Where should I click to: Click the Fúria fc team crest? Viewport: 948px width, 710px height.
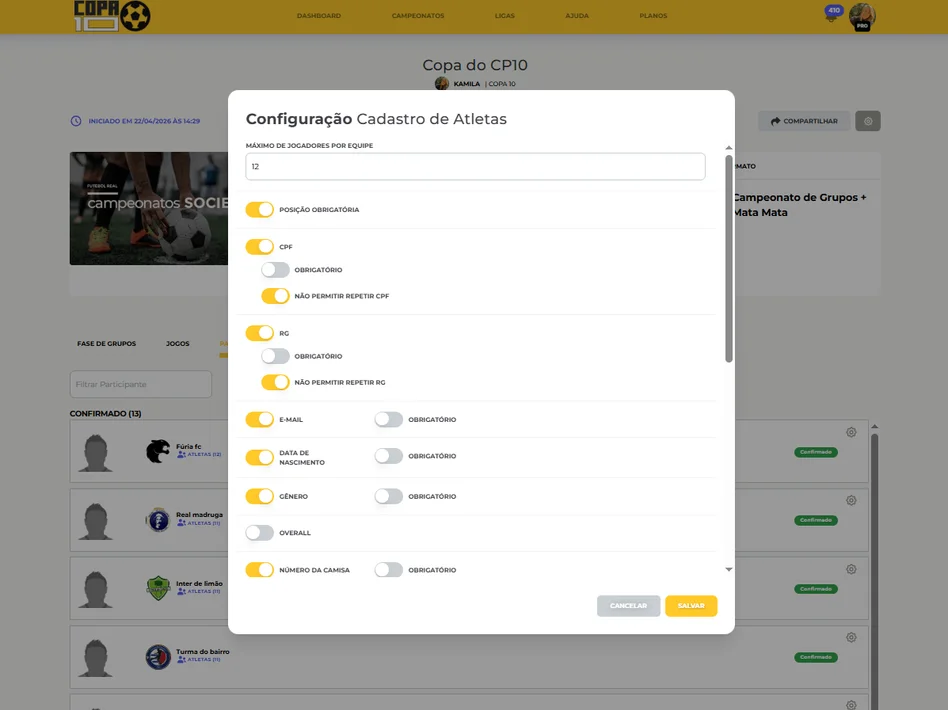point(158,451)
